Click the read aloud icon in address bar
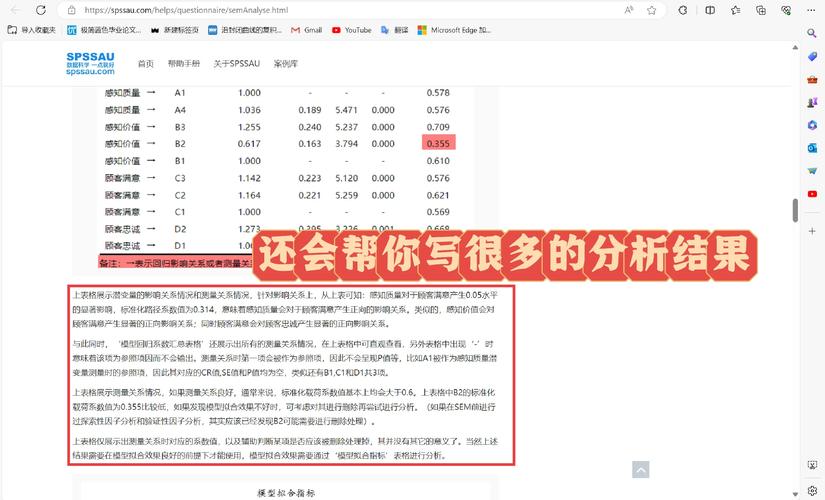Viewport: 825px width, 500px height. (629, 10)
